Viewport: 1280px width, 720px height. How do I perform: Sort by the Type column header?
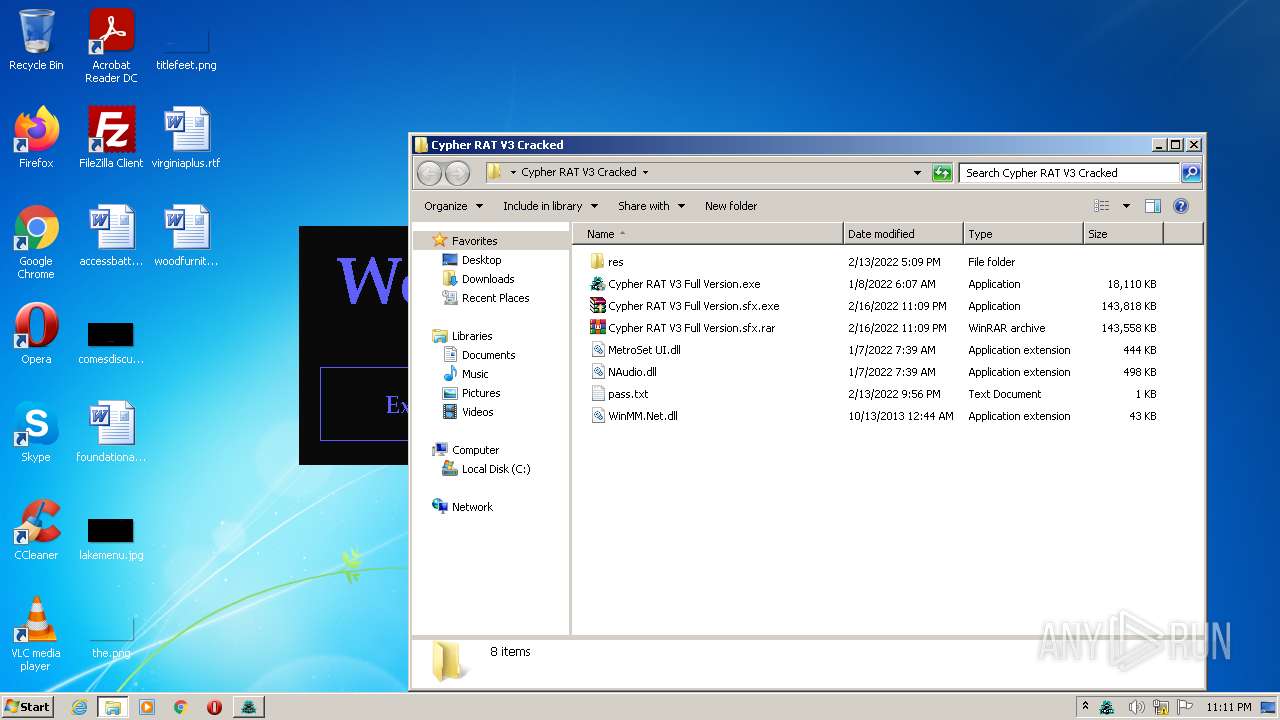tap(1023, 234)
